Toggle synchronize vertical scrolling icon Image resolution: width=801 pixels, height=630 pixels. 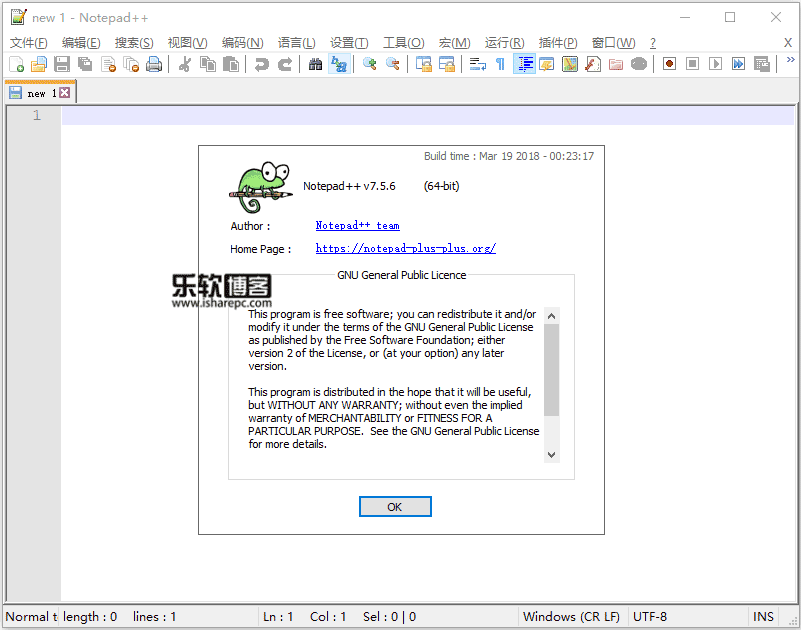[x=424, y=64]
